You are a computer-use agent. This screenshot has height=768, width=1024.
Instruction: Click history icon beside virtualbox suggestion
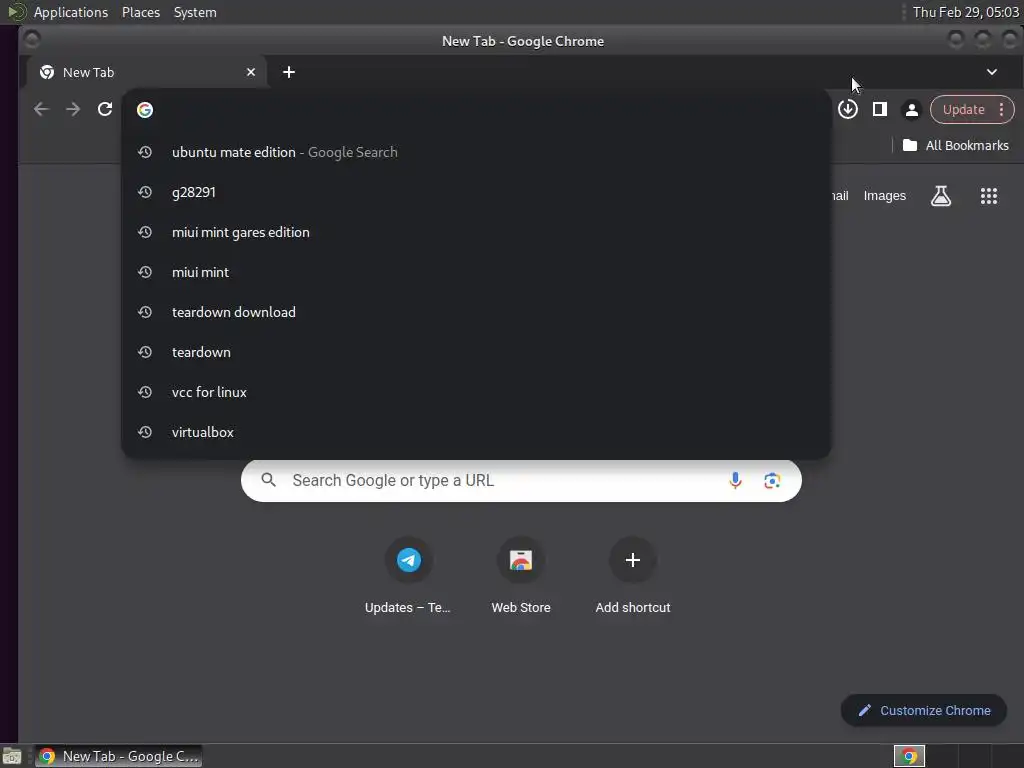pyautogui.click(x=145, y=432)
